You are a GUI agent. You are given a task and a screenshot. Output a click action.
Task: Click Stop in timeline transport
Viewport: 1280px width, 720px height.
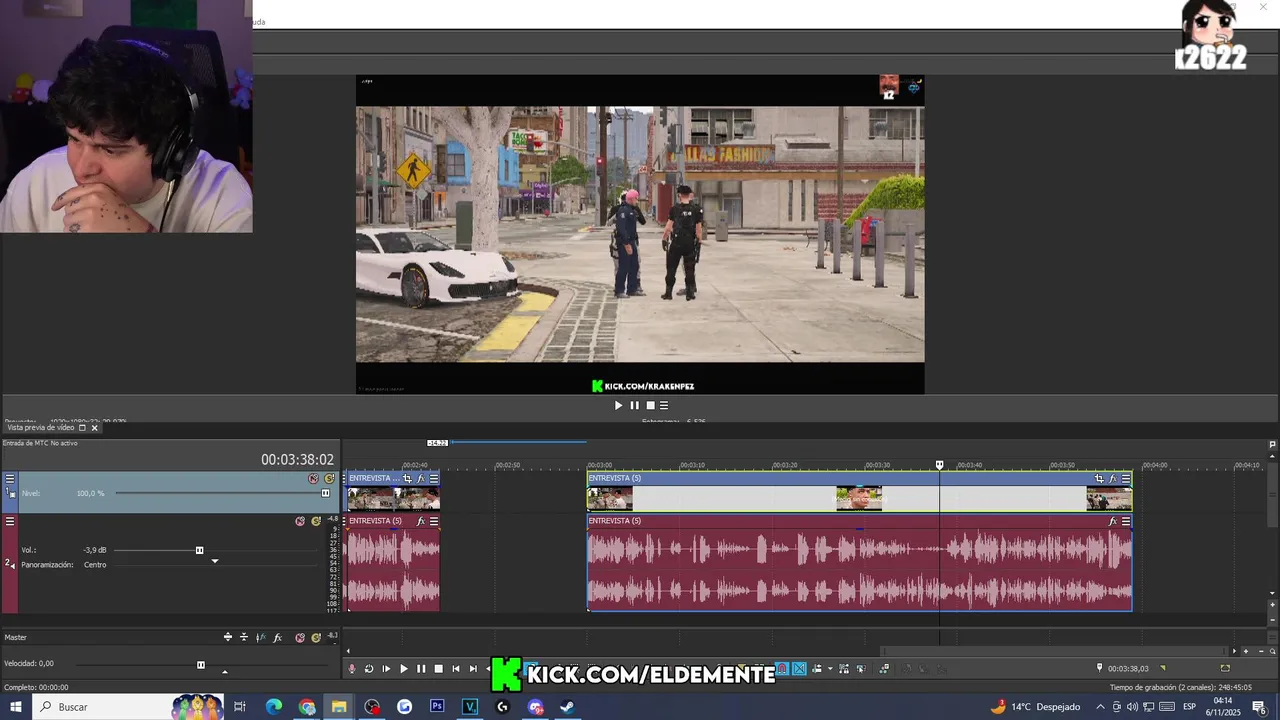point(438,669)
